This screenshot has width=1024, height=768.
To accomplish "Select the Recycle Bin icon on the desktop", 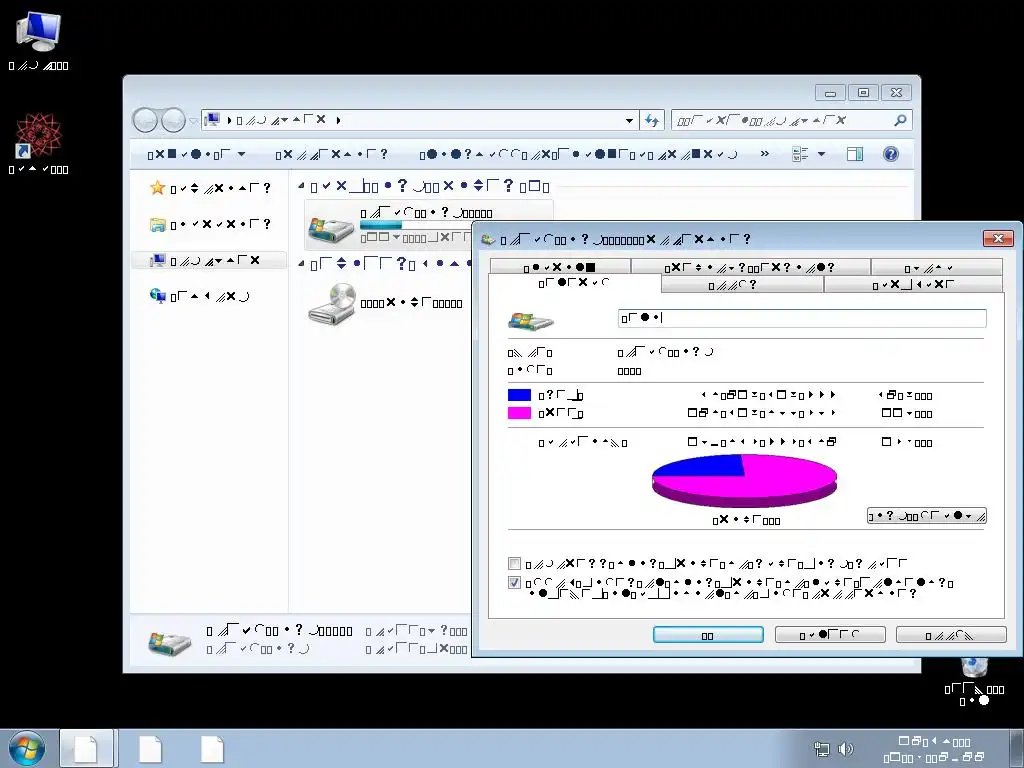I will tap(974, 667).
